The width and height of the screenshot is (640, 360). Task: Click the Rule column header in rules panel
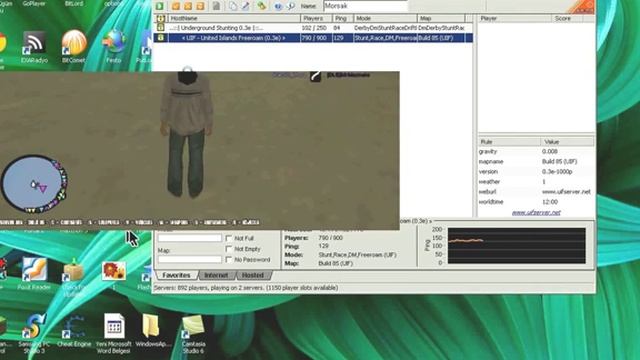(x=509, y=142)
